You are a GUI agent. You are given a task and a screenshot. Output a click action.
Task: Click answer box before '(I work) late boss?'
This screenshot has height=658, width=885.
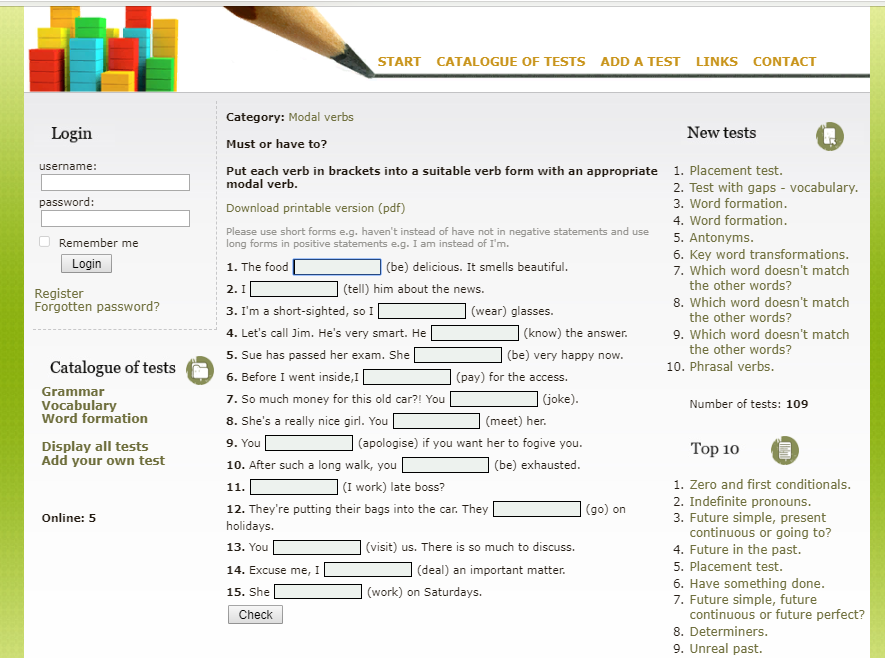tap(294, 487)
